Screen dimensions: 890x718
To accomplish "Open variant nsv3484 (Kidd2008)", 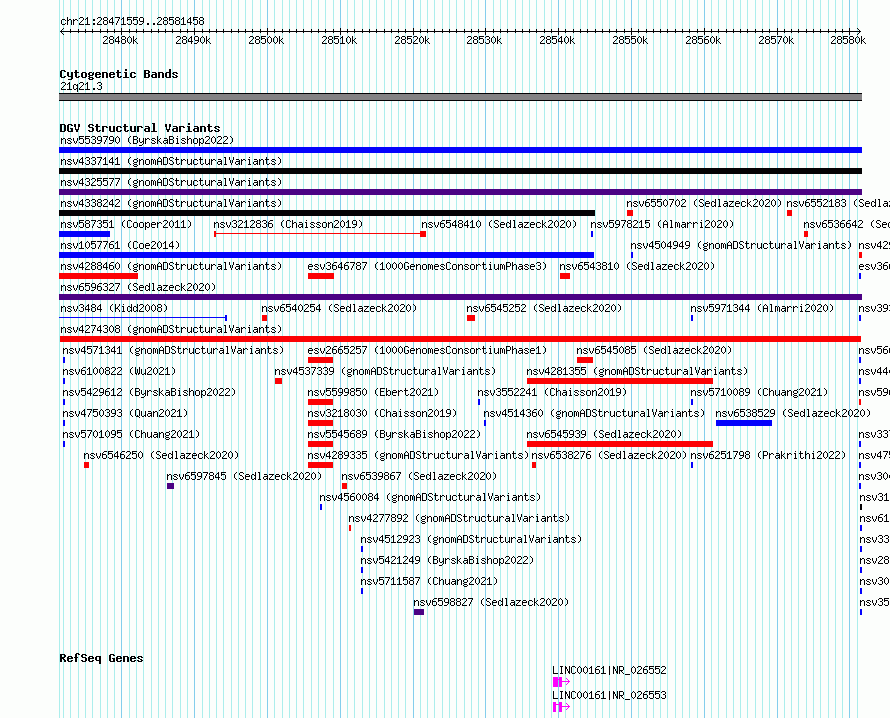I will [x=114, y=308].
